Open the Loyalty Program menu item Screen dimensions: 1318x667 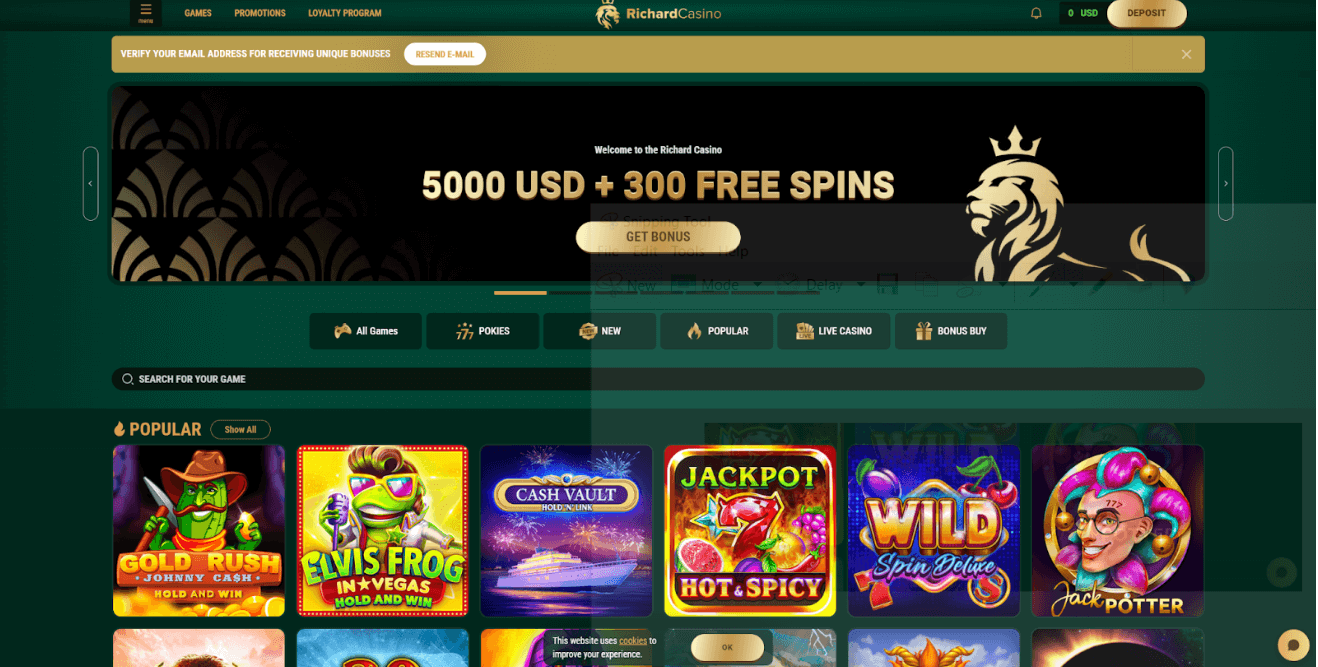(x=345, y=13)
